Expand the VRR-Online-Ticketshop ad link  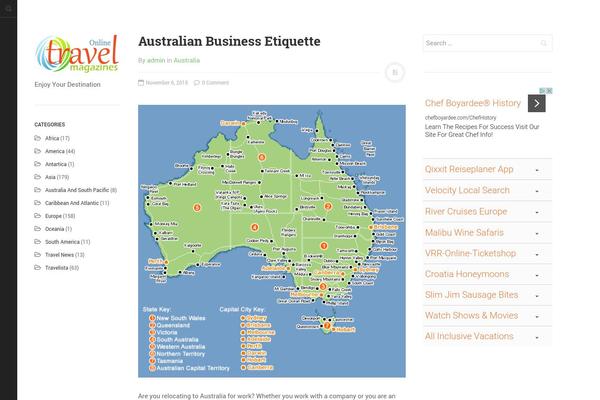pyautogui.click(x=488, y=253)
